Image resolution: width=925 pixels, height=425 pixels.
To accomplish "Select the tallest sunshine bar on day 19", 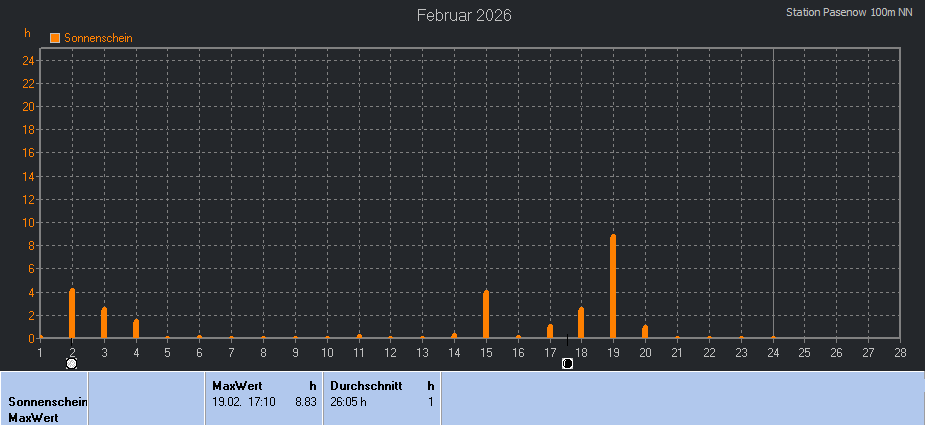I will (613, 286).
